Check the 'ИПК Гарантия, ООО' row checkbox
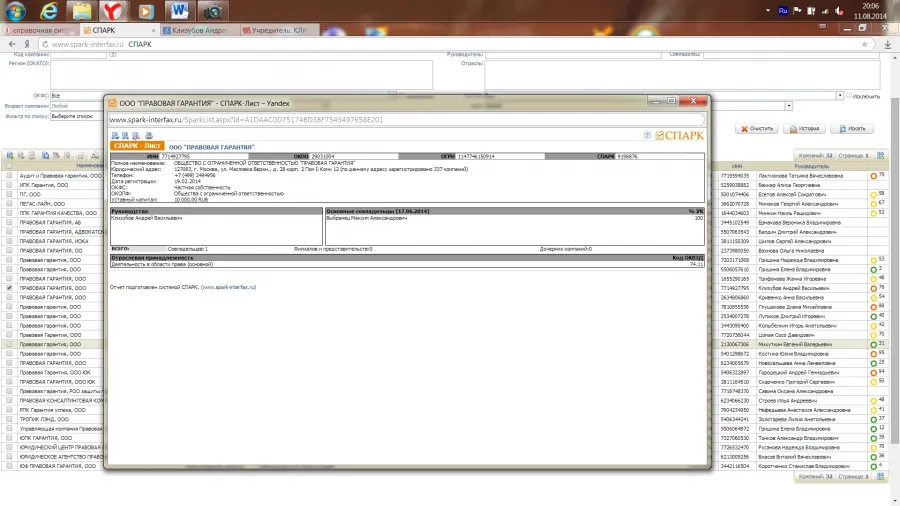Viewport: 900px width, 506px height. tap(9, 185)
